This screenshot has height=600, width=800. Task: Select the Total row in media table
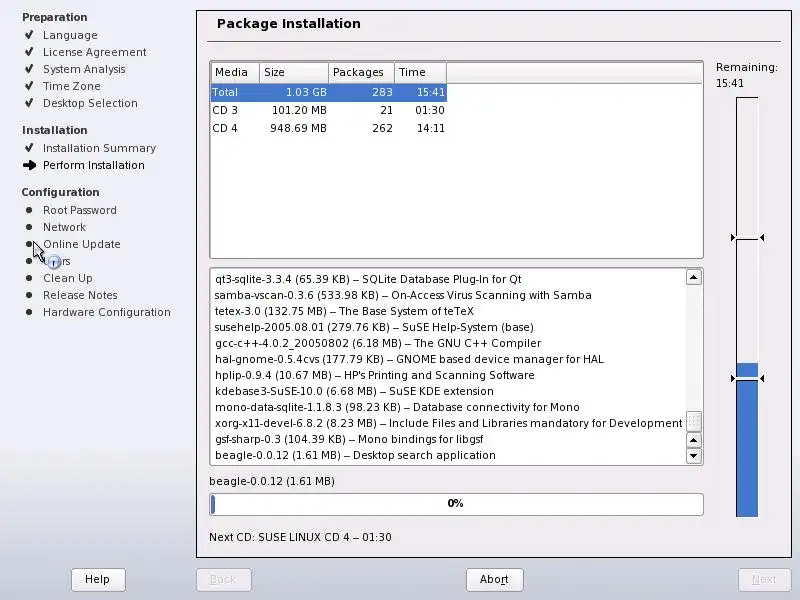(329, 92)
